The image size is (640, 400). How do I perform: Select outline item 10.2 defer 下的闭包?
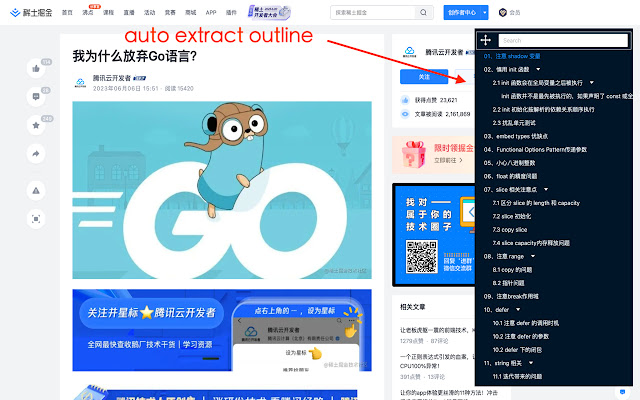pos(517,350)
